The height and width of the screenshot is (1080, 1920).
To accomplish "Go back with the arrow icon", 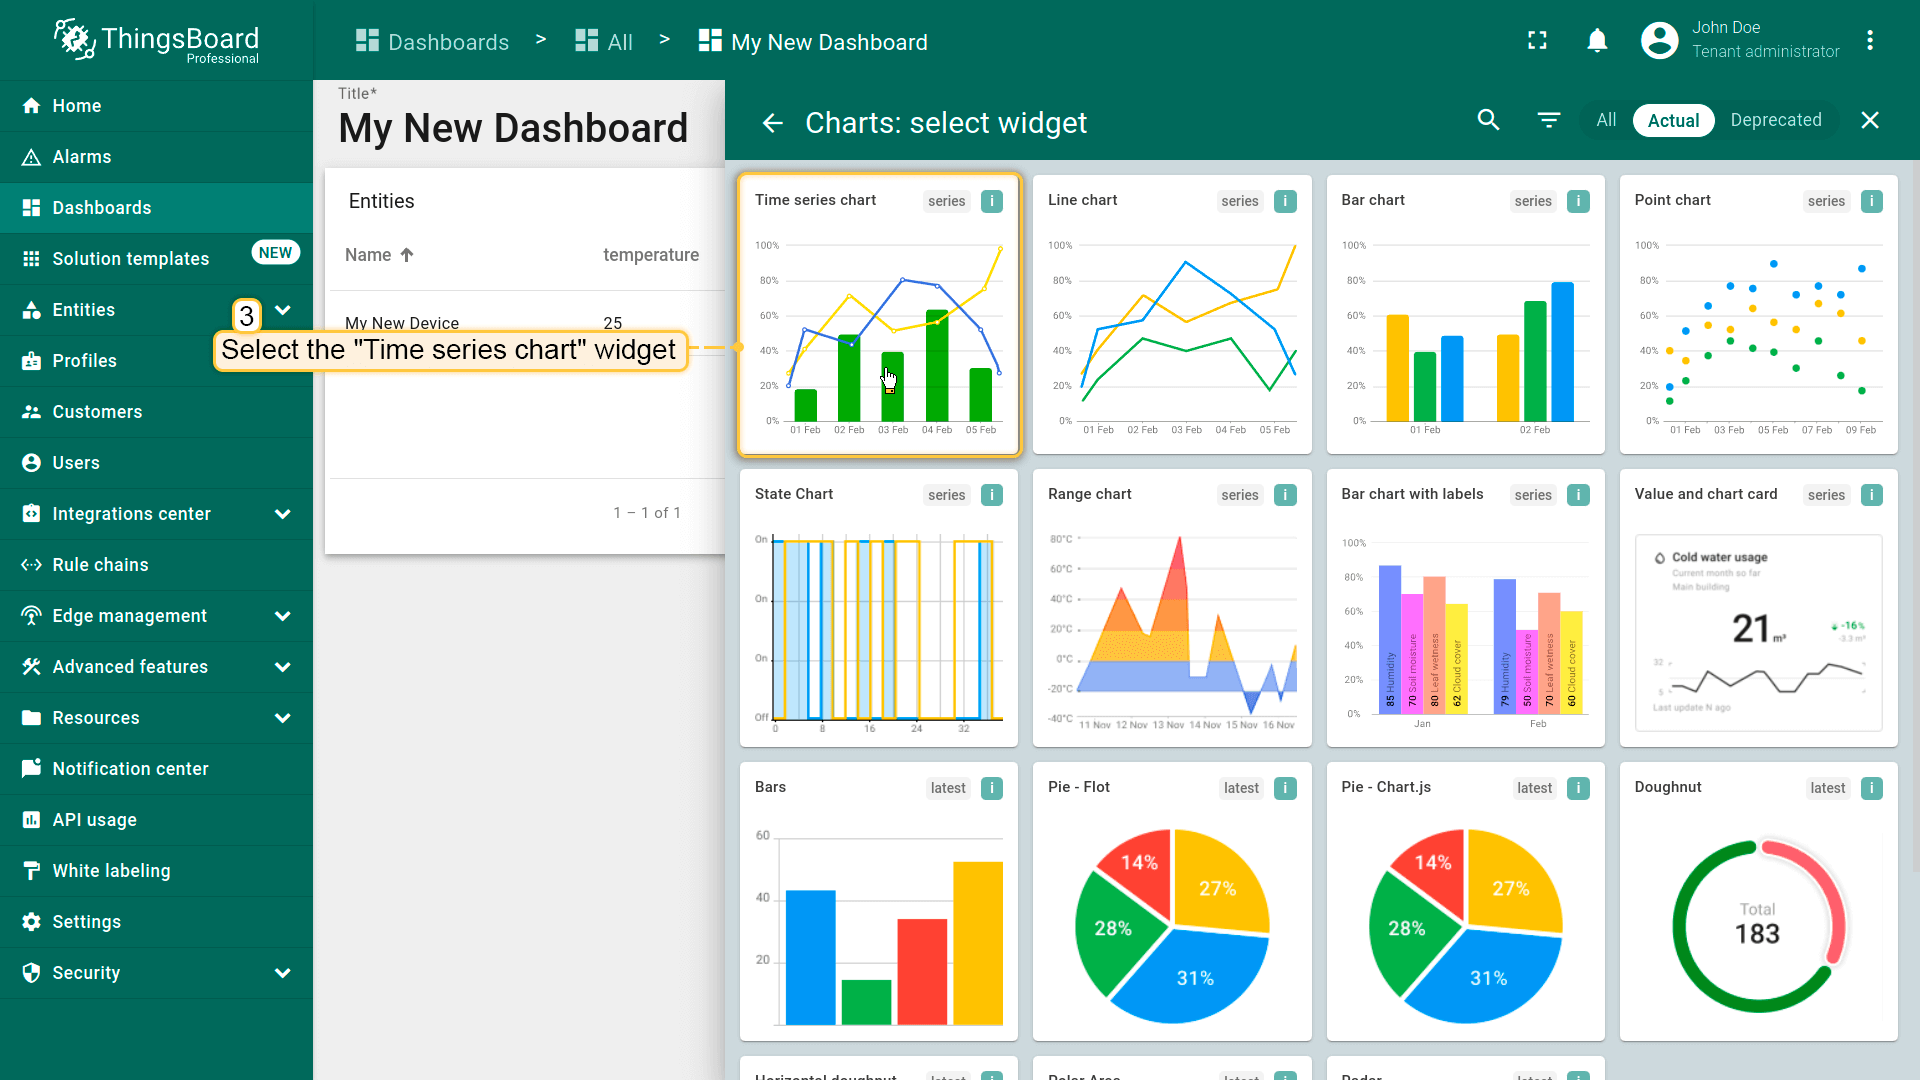I will (772, 122).
